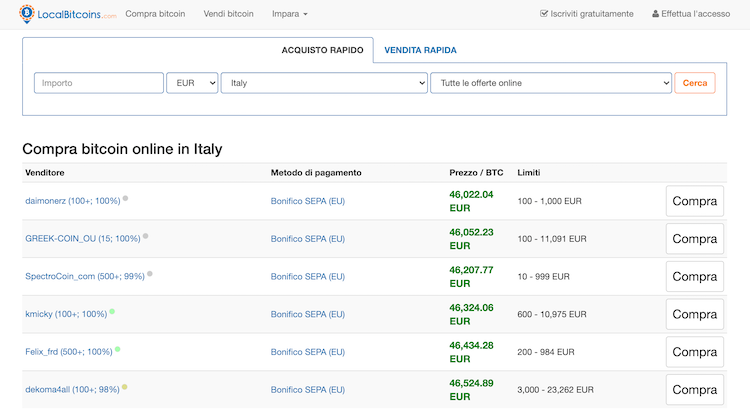This screenshot has height=415, width=750.
Task: Open seller profile GREEK-COIN_OU
Action: pyautogui.click(x=83, y=239)
